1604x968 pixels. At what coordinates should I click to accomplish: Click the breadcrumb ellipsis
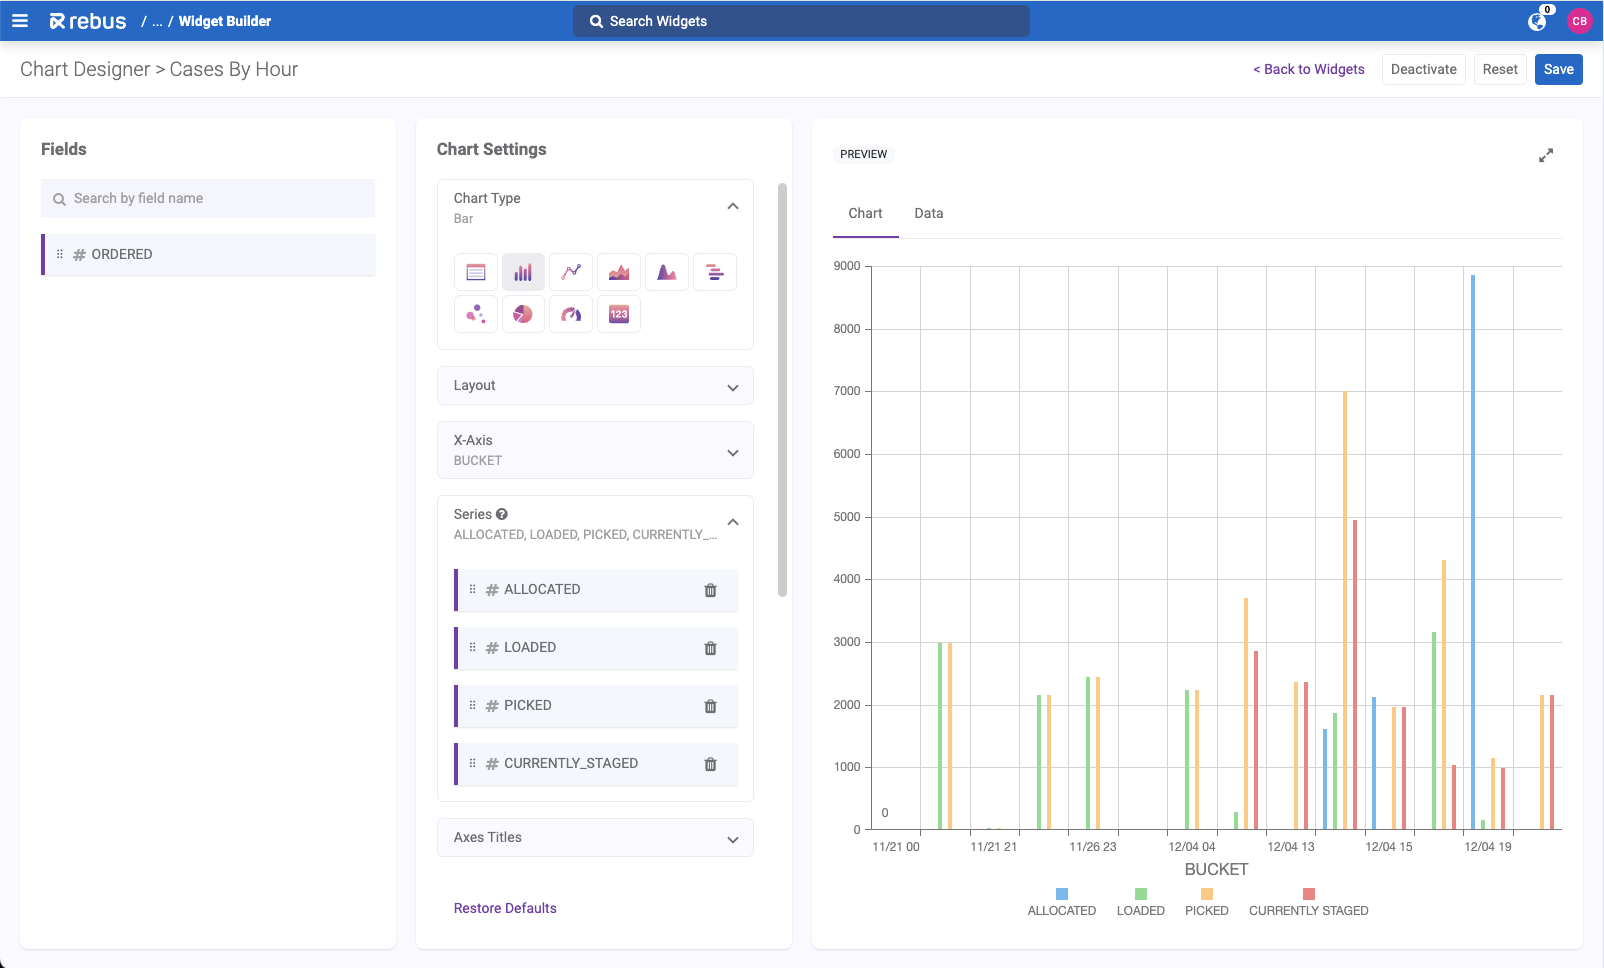point(157,21)
